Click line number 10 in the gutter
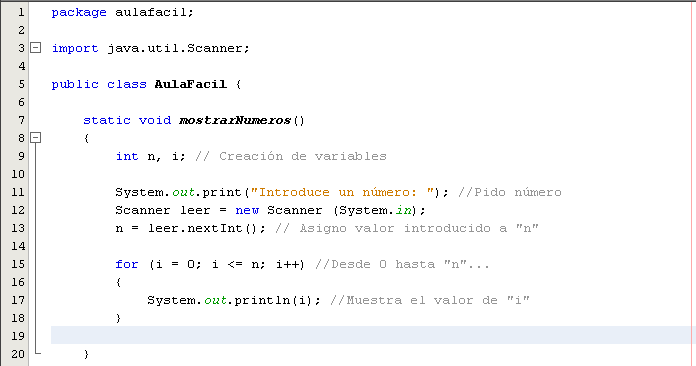Screen dimensions: 696x366 tap(18, 174)
